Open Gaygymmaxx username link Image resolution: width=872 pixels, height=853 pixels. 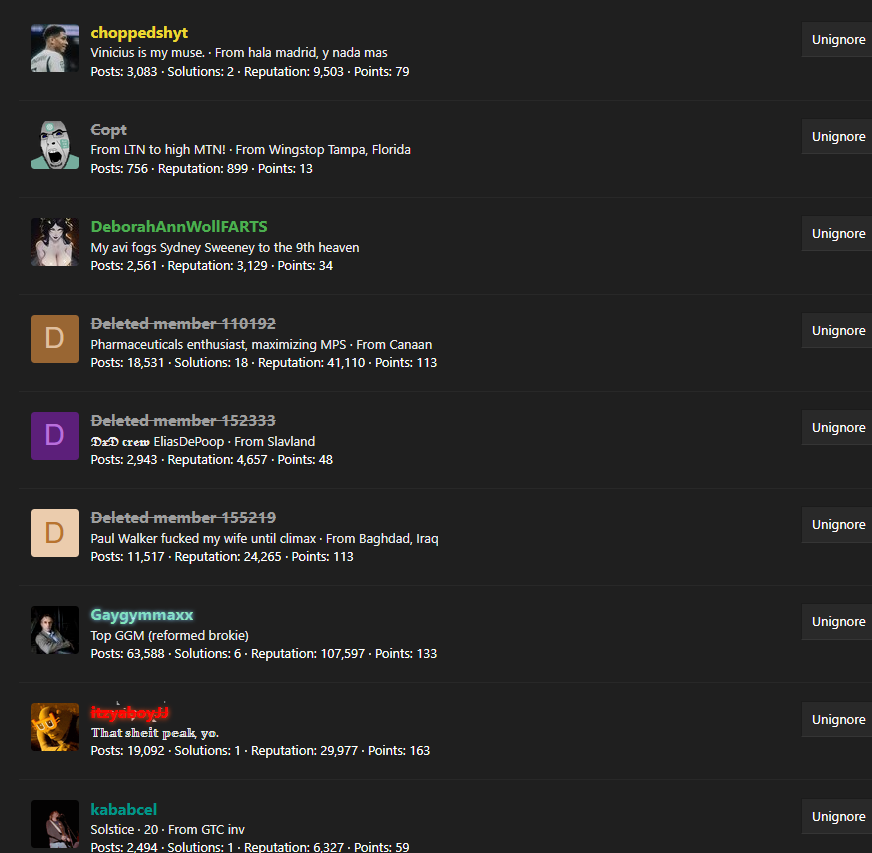tap(142, 615)
